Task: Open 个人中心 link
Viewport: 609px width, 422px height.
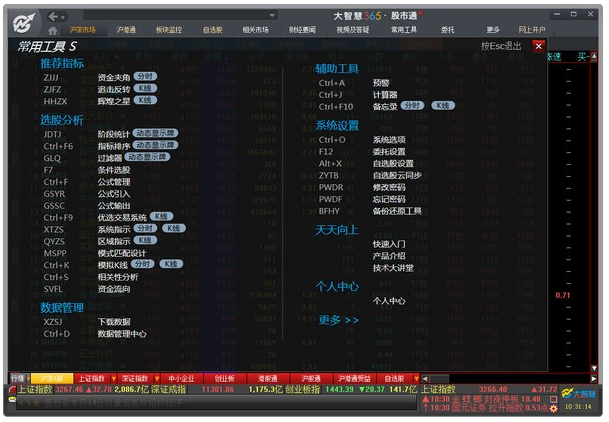Action: pos(389,301)
